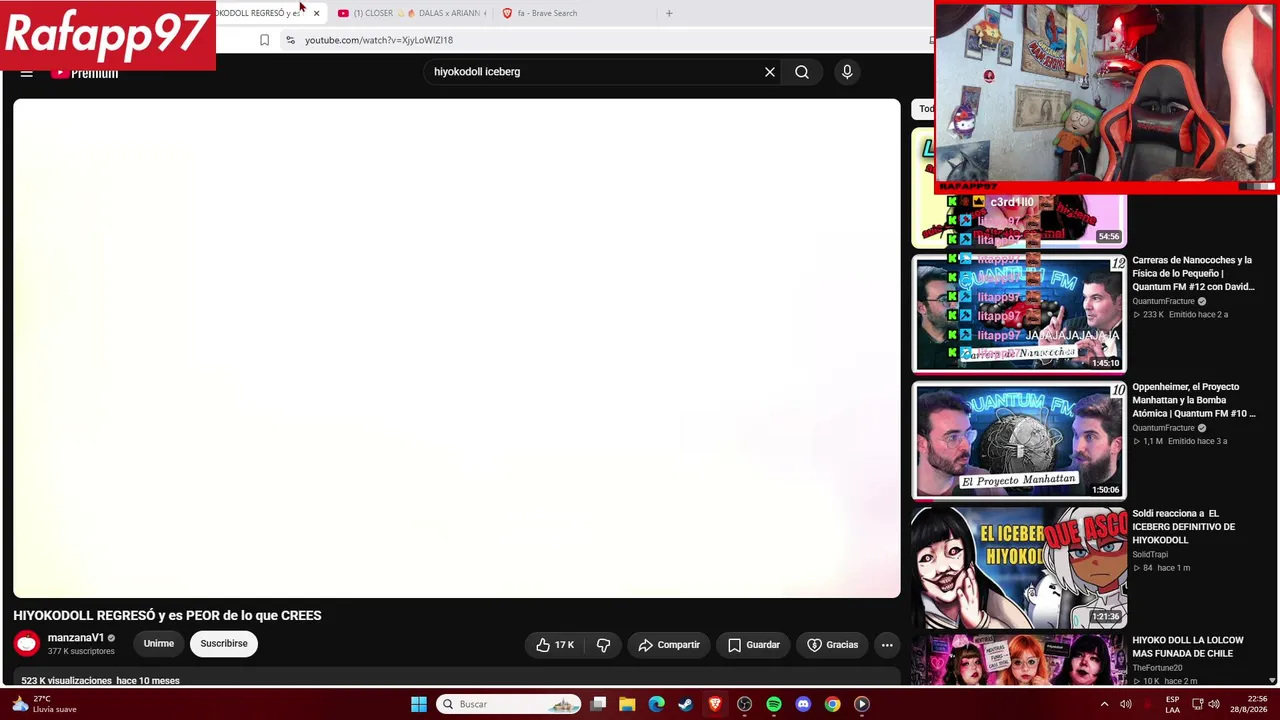Run search with the magnifier button
The width and height of the screenshot is (1280, 720).
[x=802, y=72]
